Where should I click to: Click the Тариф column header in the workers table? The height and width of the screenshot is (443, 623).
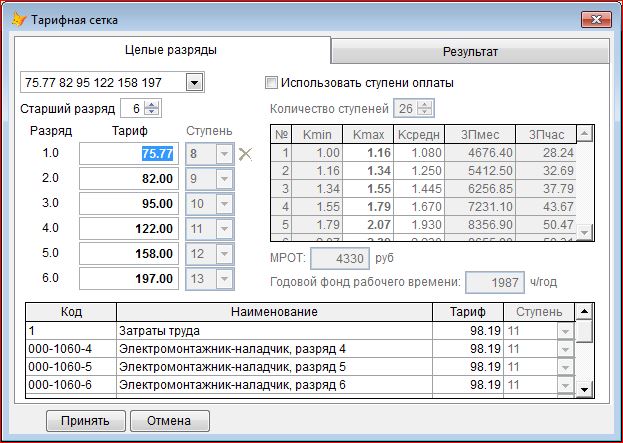(468, 312)
